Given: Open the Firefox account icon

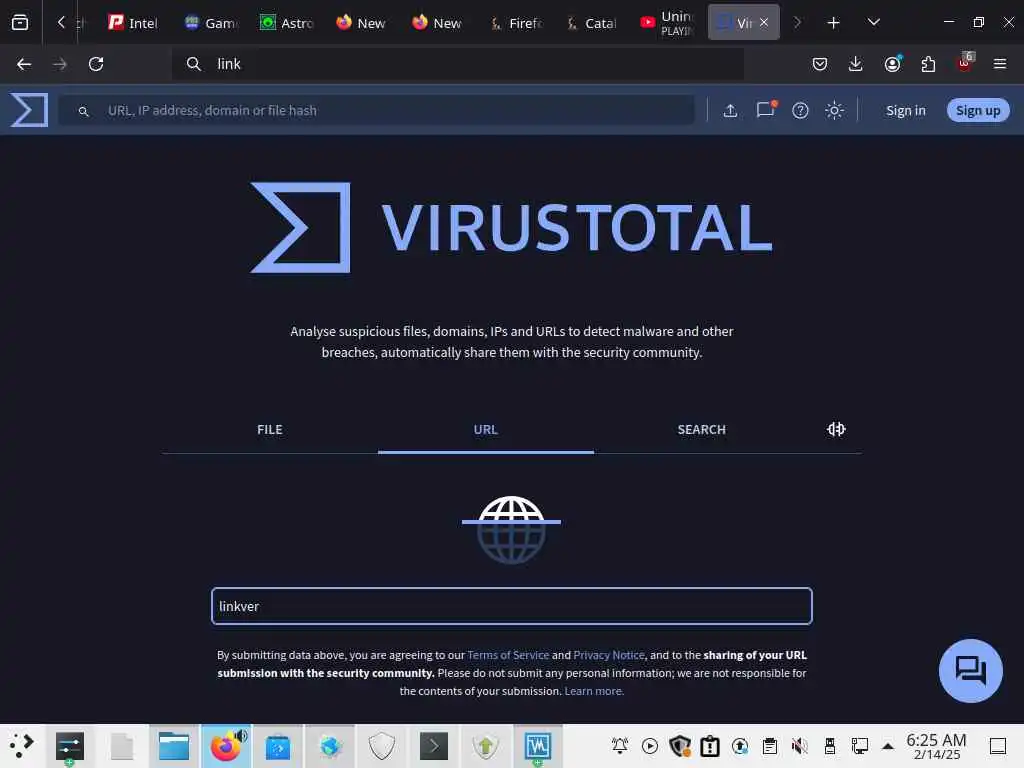Looking at the screenshot, I should 892,64.
